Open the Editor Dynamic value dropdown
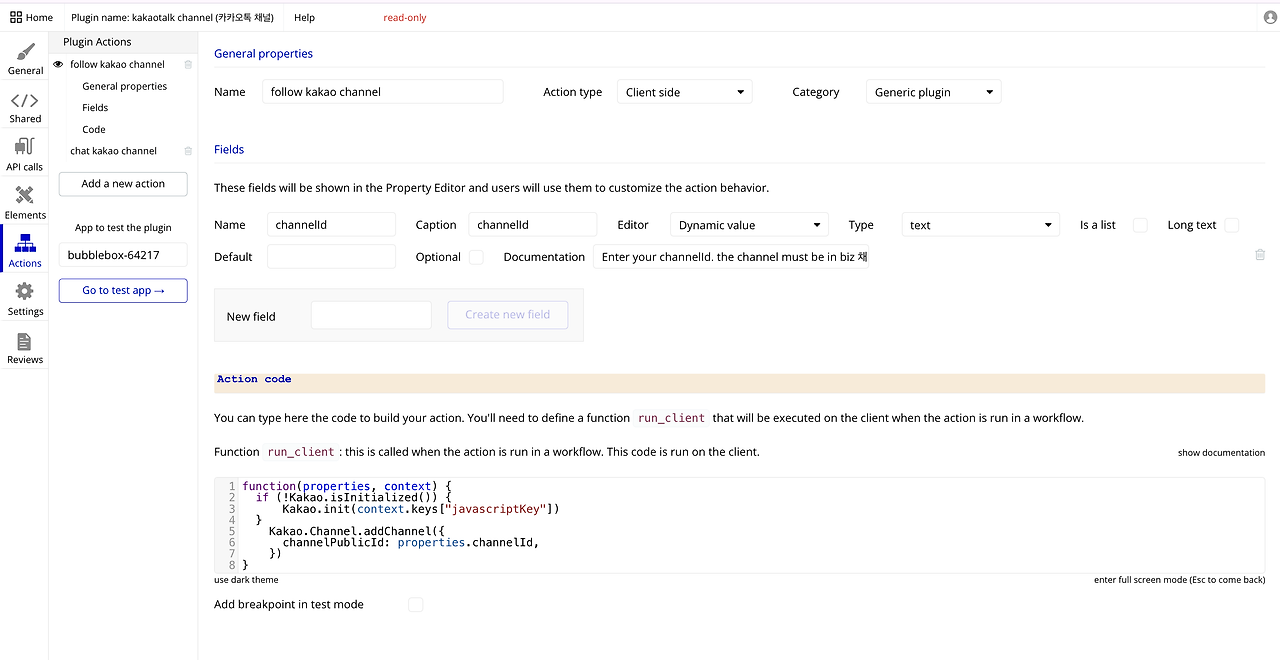 point(749,225)
